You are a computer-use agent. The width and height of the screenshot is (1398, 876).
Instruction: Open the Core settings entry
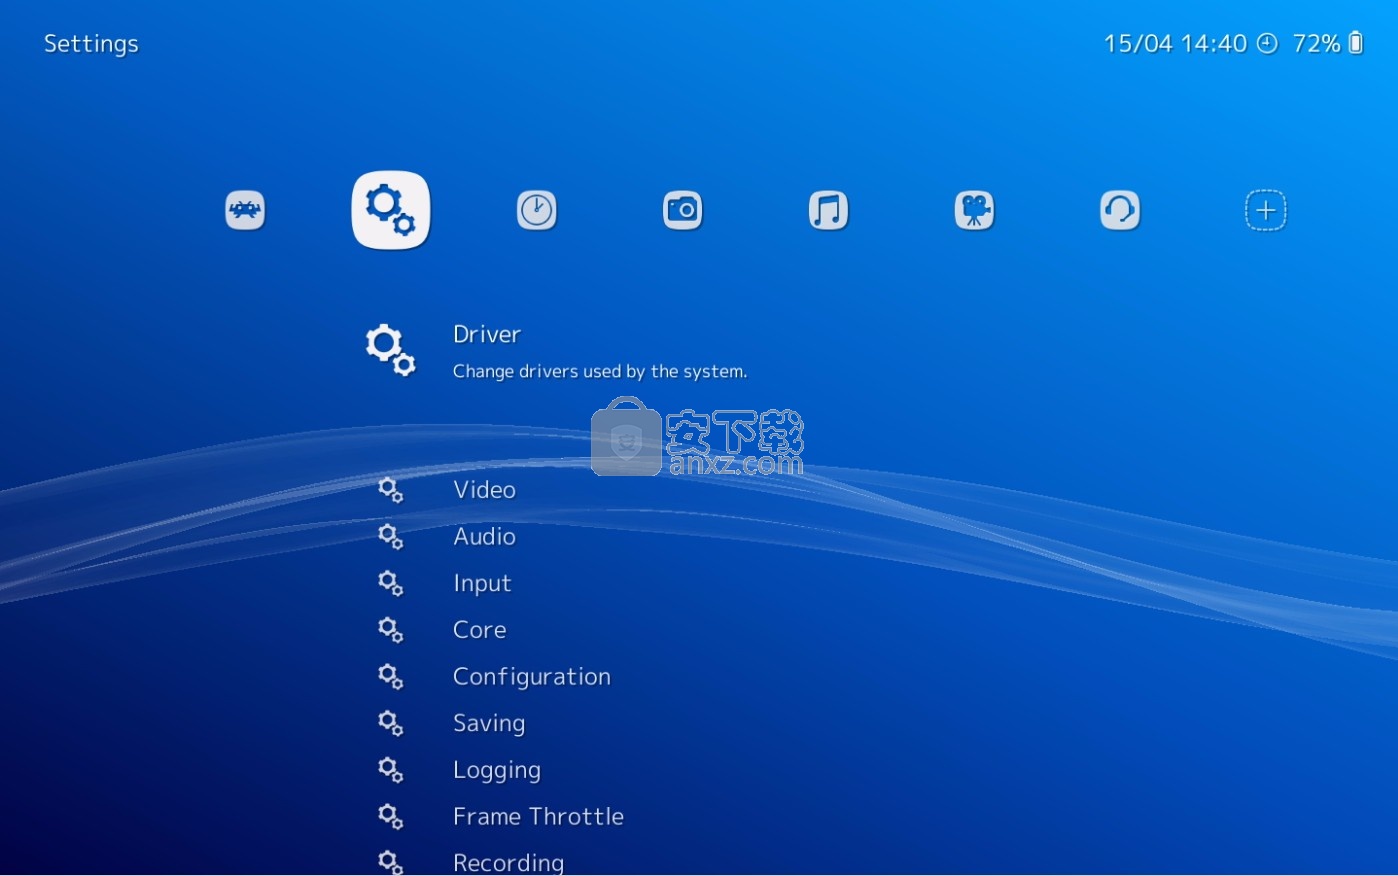479,630
